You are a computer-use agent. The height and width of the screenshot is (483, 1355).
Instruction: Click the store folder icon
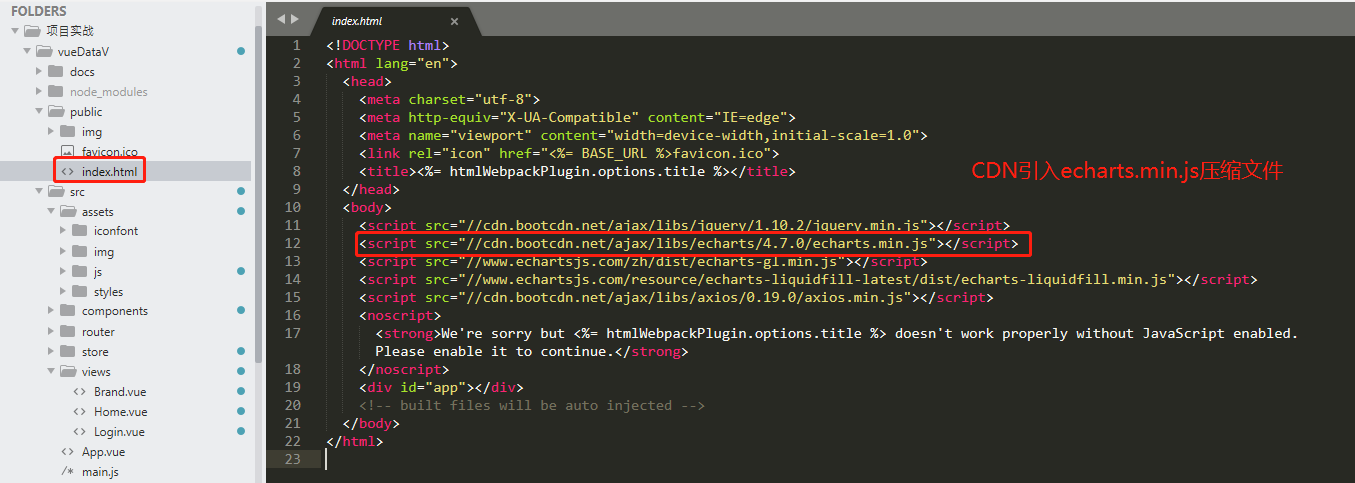pos(68,351)
